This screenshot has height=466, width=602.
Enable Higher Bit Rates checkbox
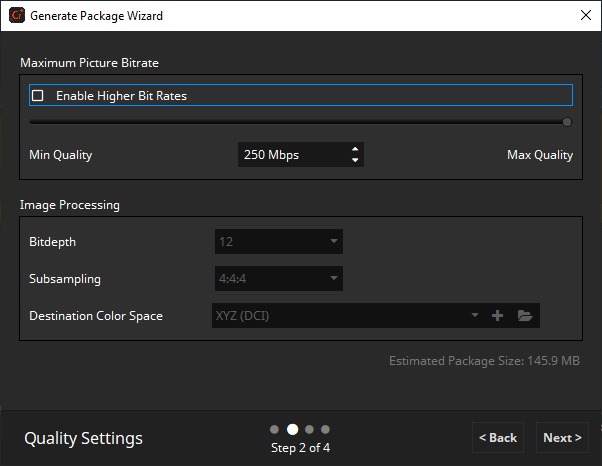click(38, 96)
